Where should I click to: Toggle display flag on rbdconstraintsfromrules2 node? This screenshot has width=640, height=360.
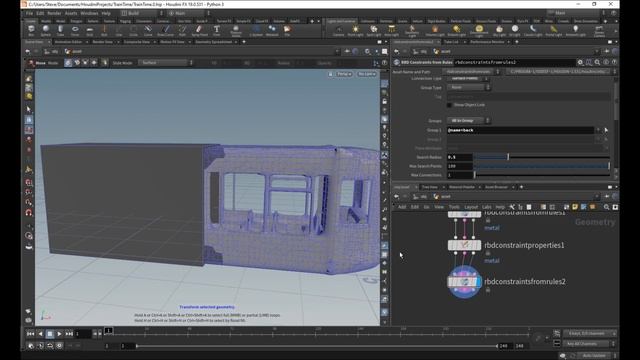coord(479,282)
